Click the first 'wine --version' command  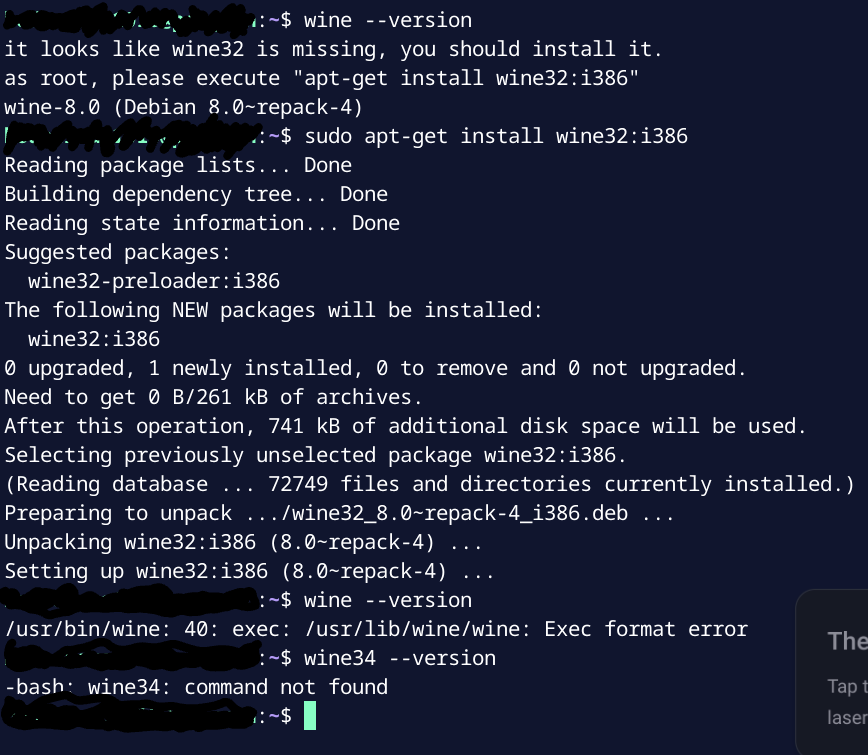point(388,20)
